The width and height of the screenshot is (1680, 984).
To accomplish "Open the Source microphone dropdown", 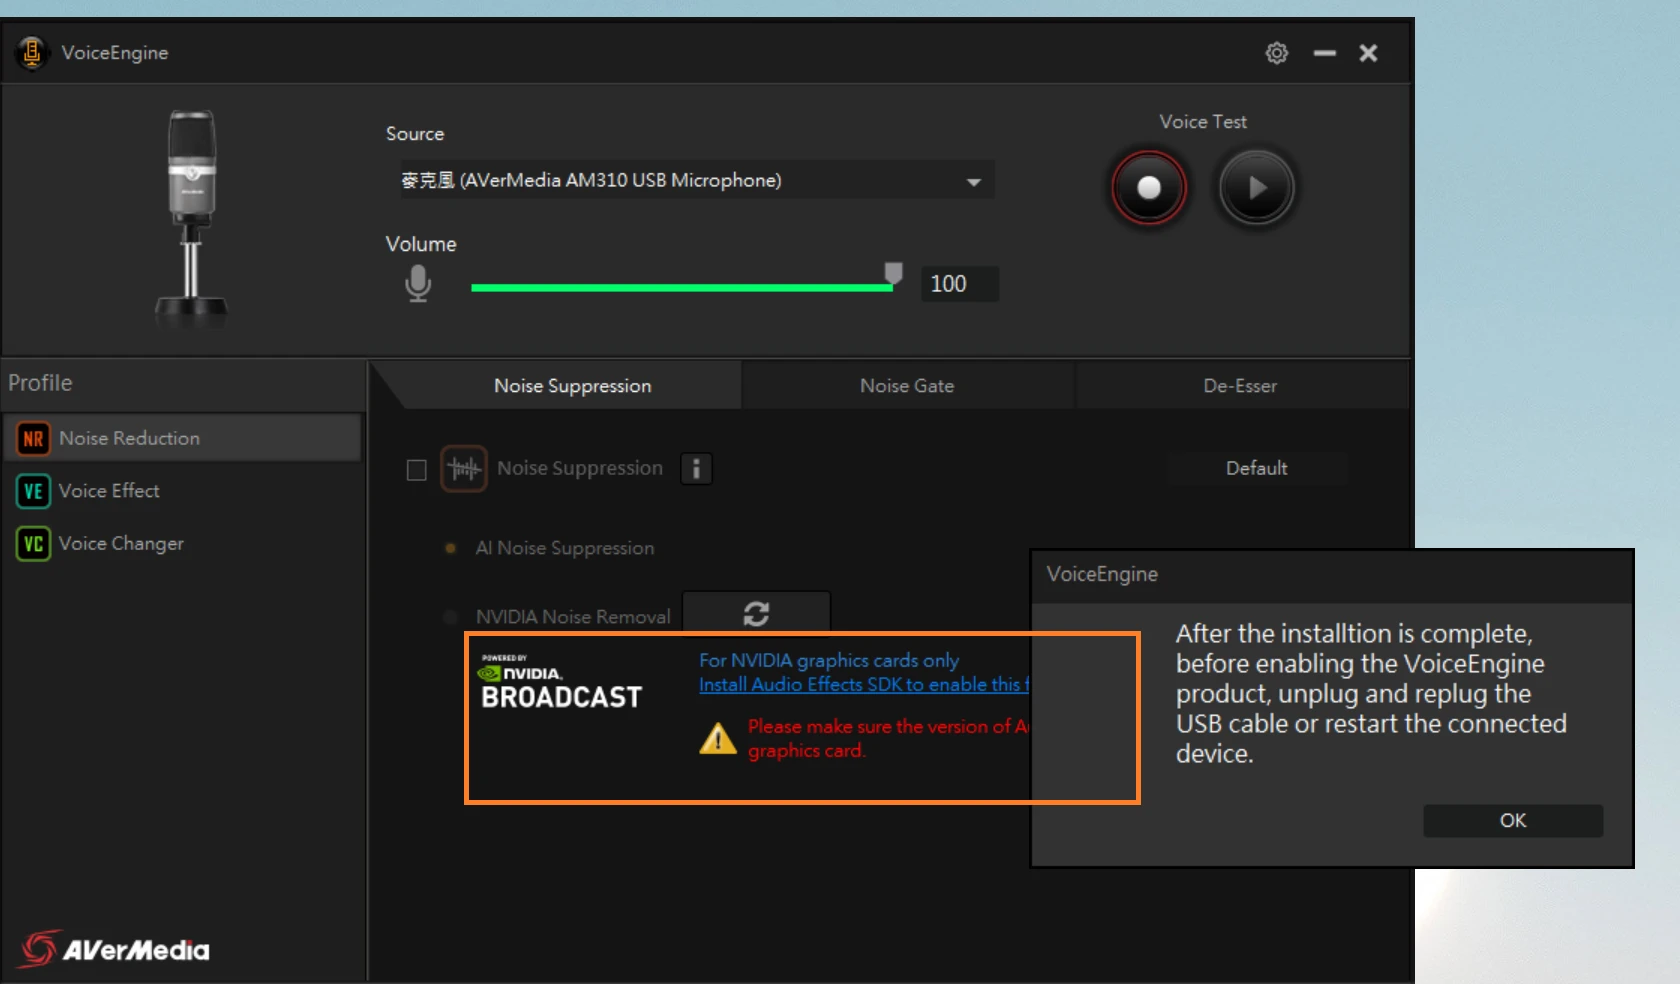I will pos(696,180).
